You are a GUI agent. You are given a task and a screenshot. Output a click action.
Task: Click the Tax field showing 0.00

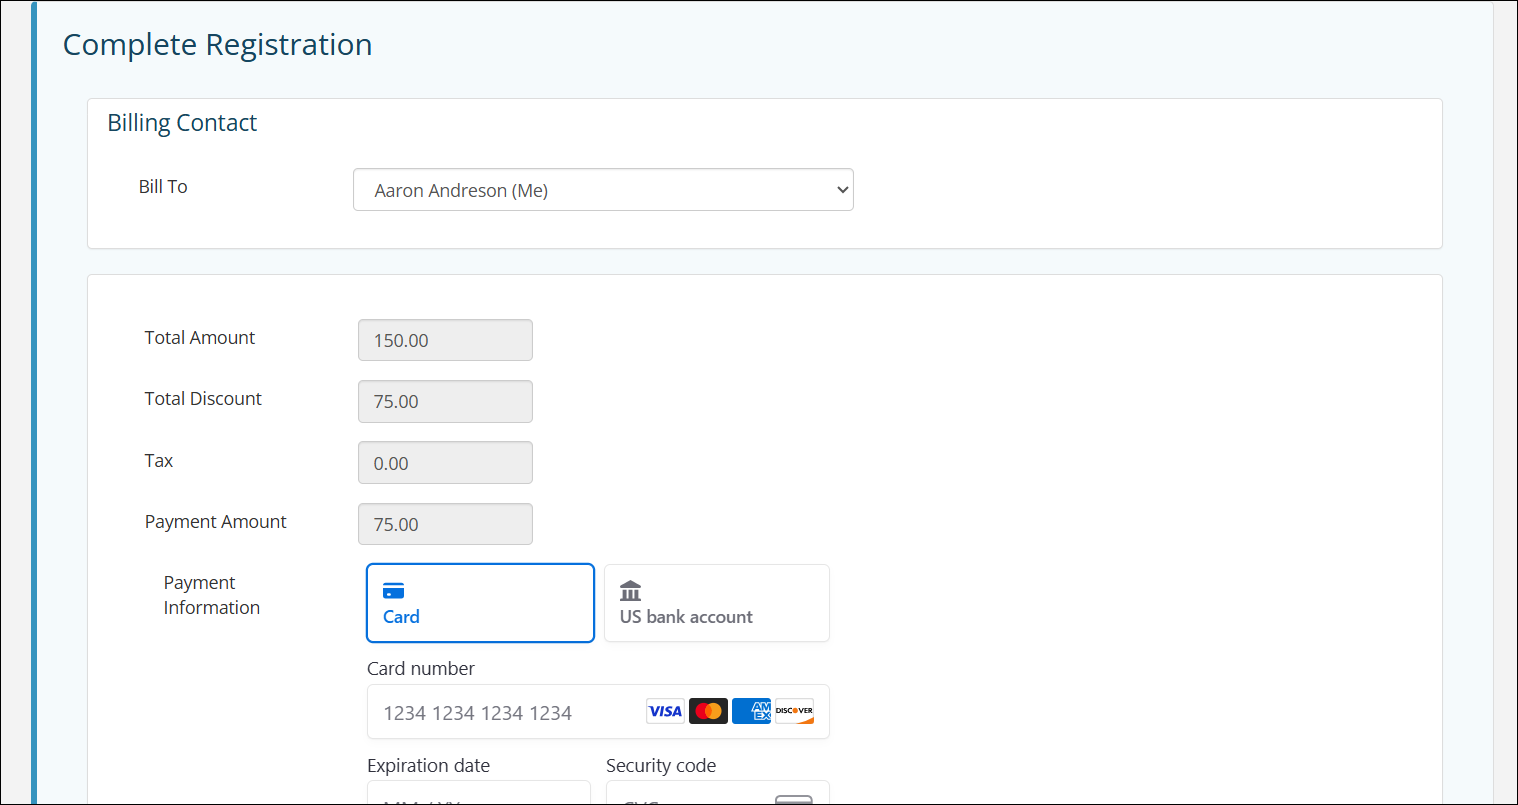[445, 462]
